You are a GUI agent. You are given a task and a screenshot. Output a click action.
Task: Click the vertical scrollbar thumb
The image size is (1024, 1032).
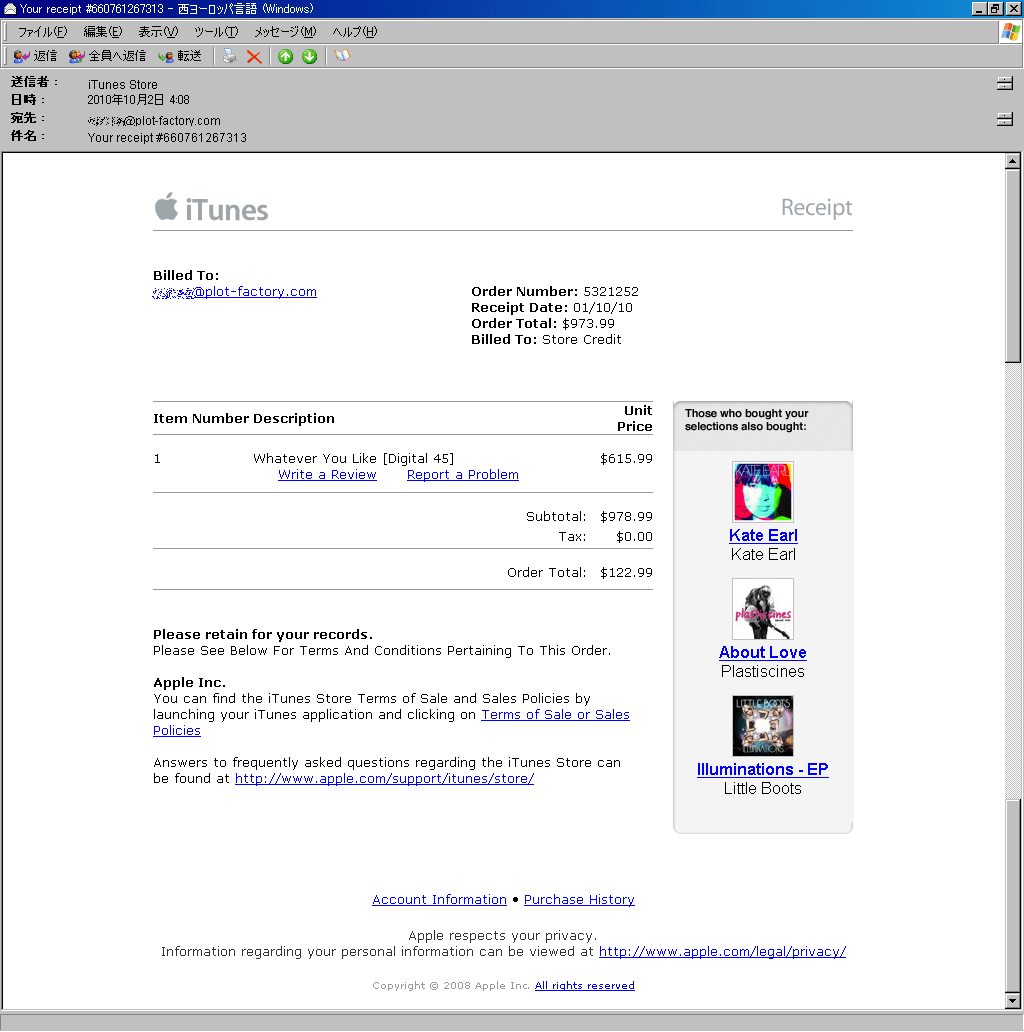[1013, 265]
